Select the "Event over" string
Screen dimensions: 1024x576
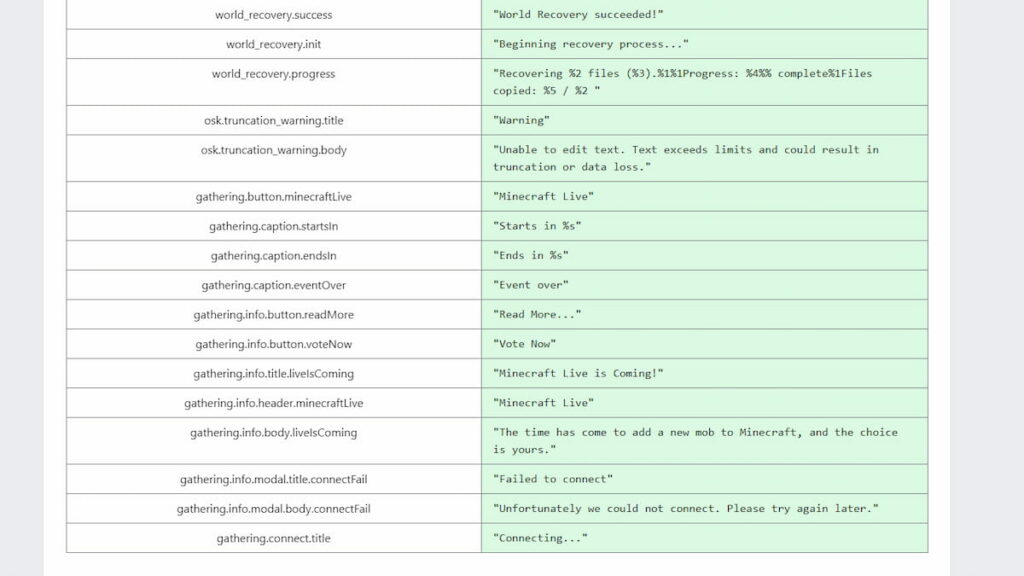click(531, 285)
